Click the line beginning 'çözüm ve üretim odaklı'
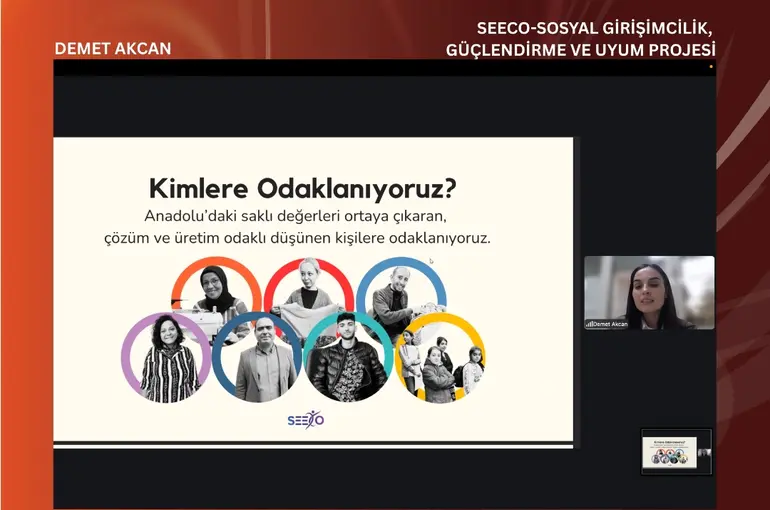This screenshot has width=770, height=510. (297, 239)
